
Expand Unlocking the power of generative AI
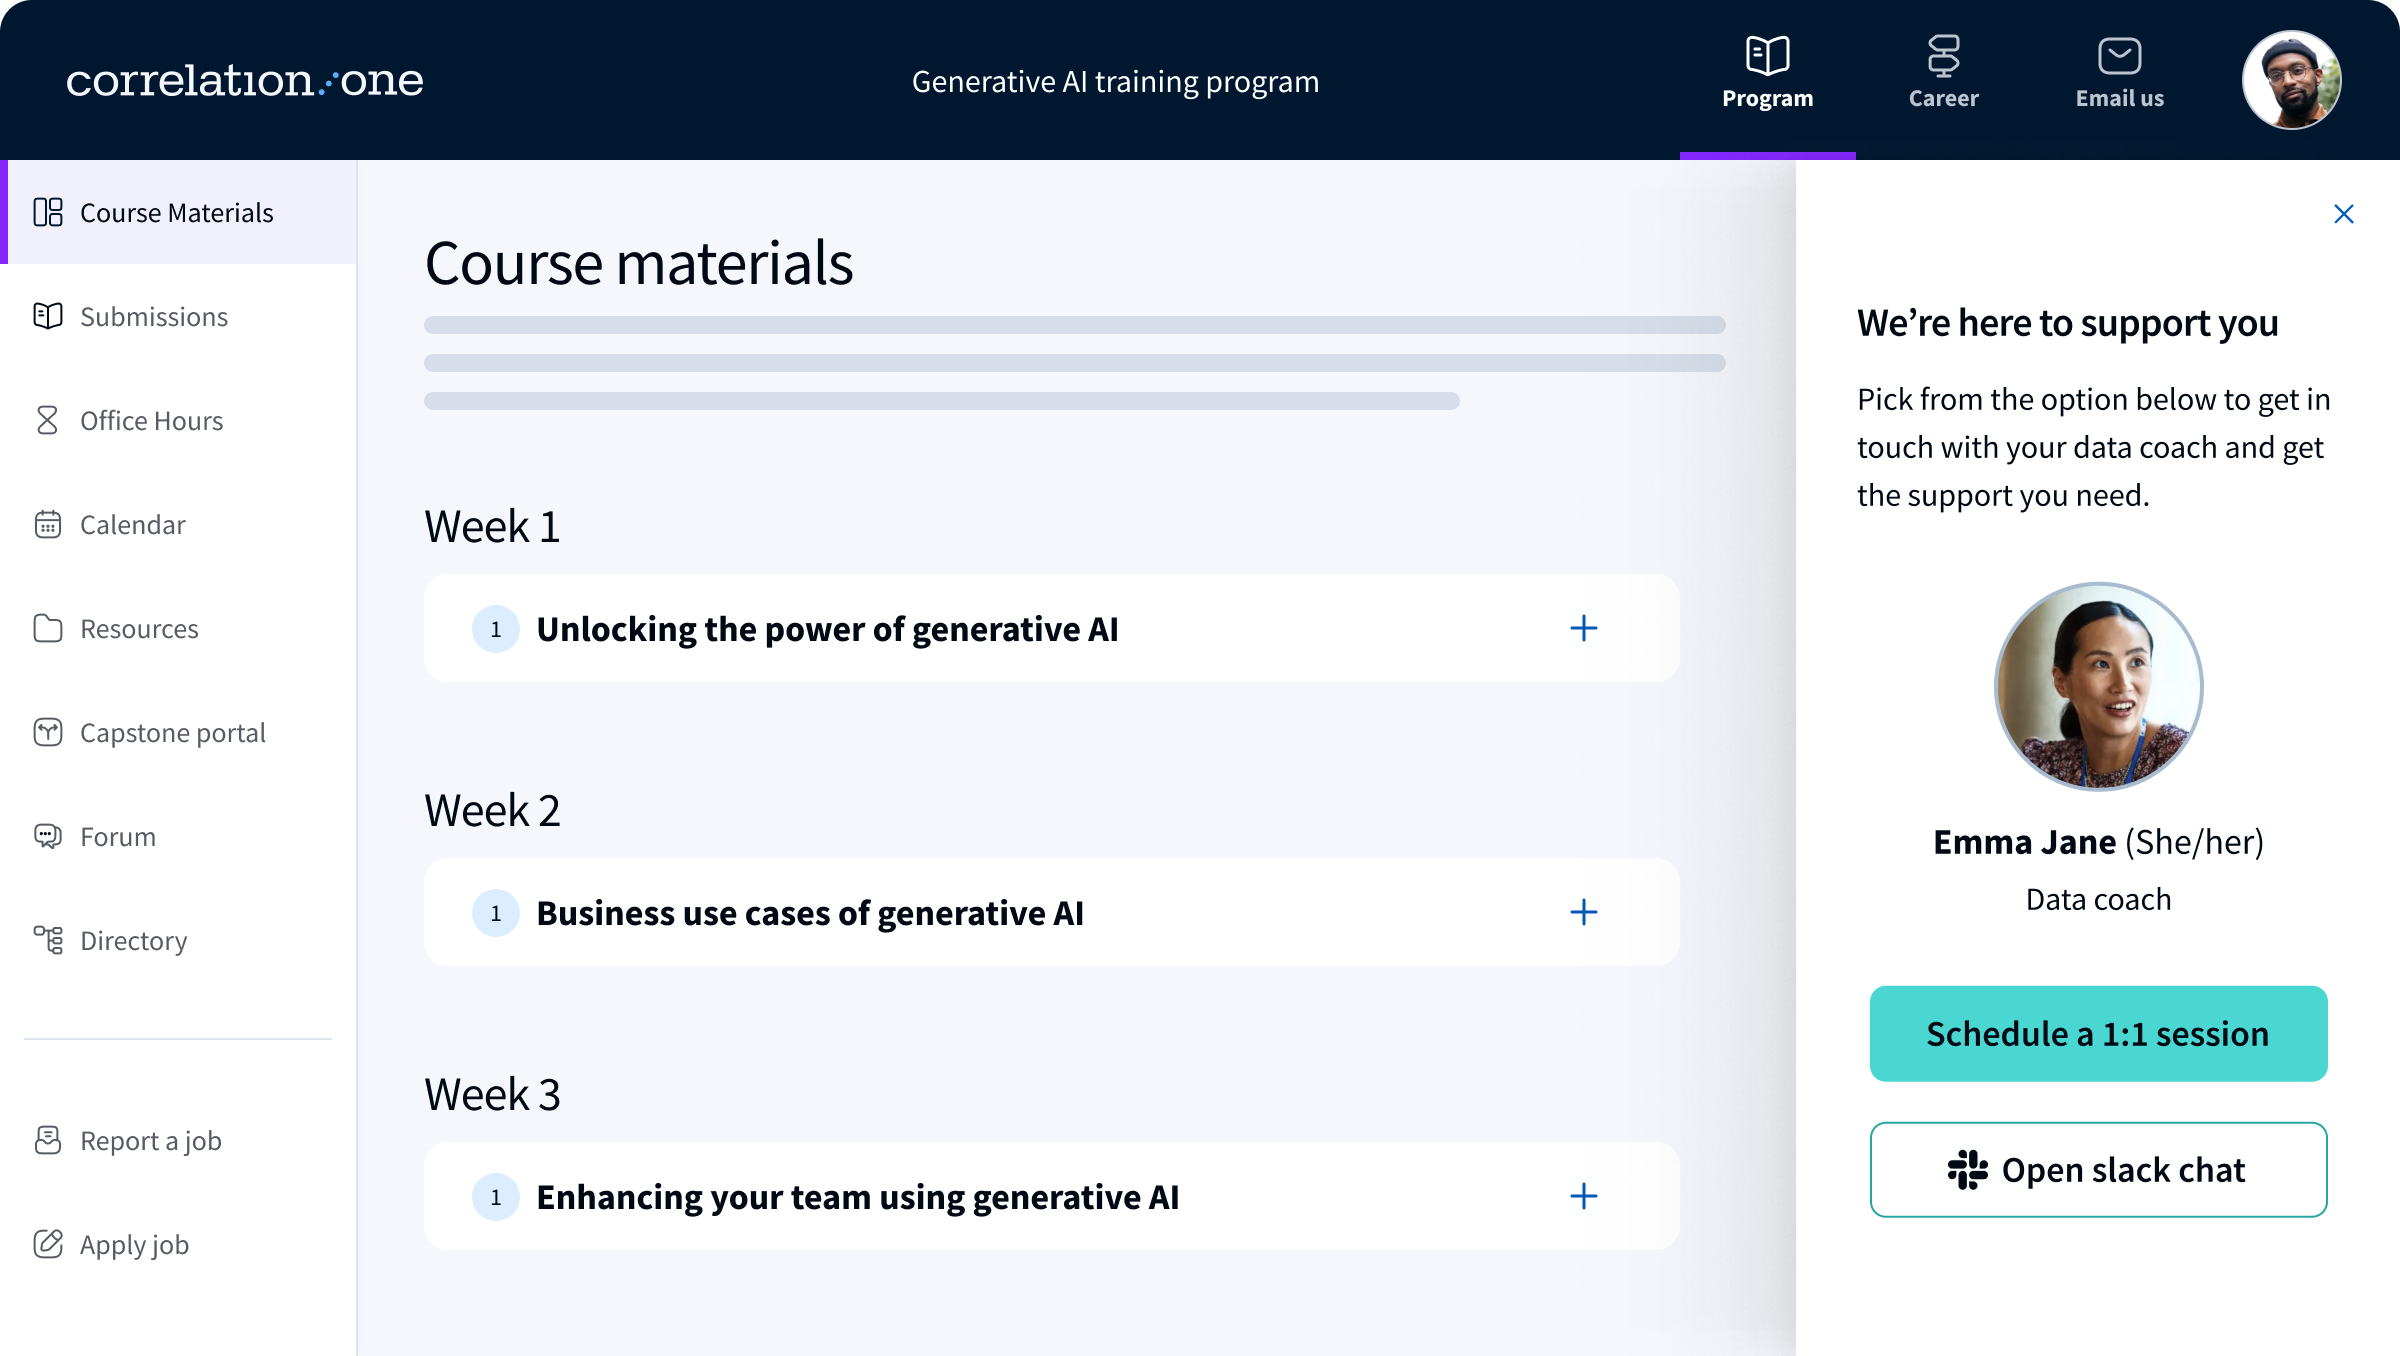pos(1584,628)
